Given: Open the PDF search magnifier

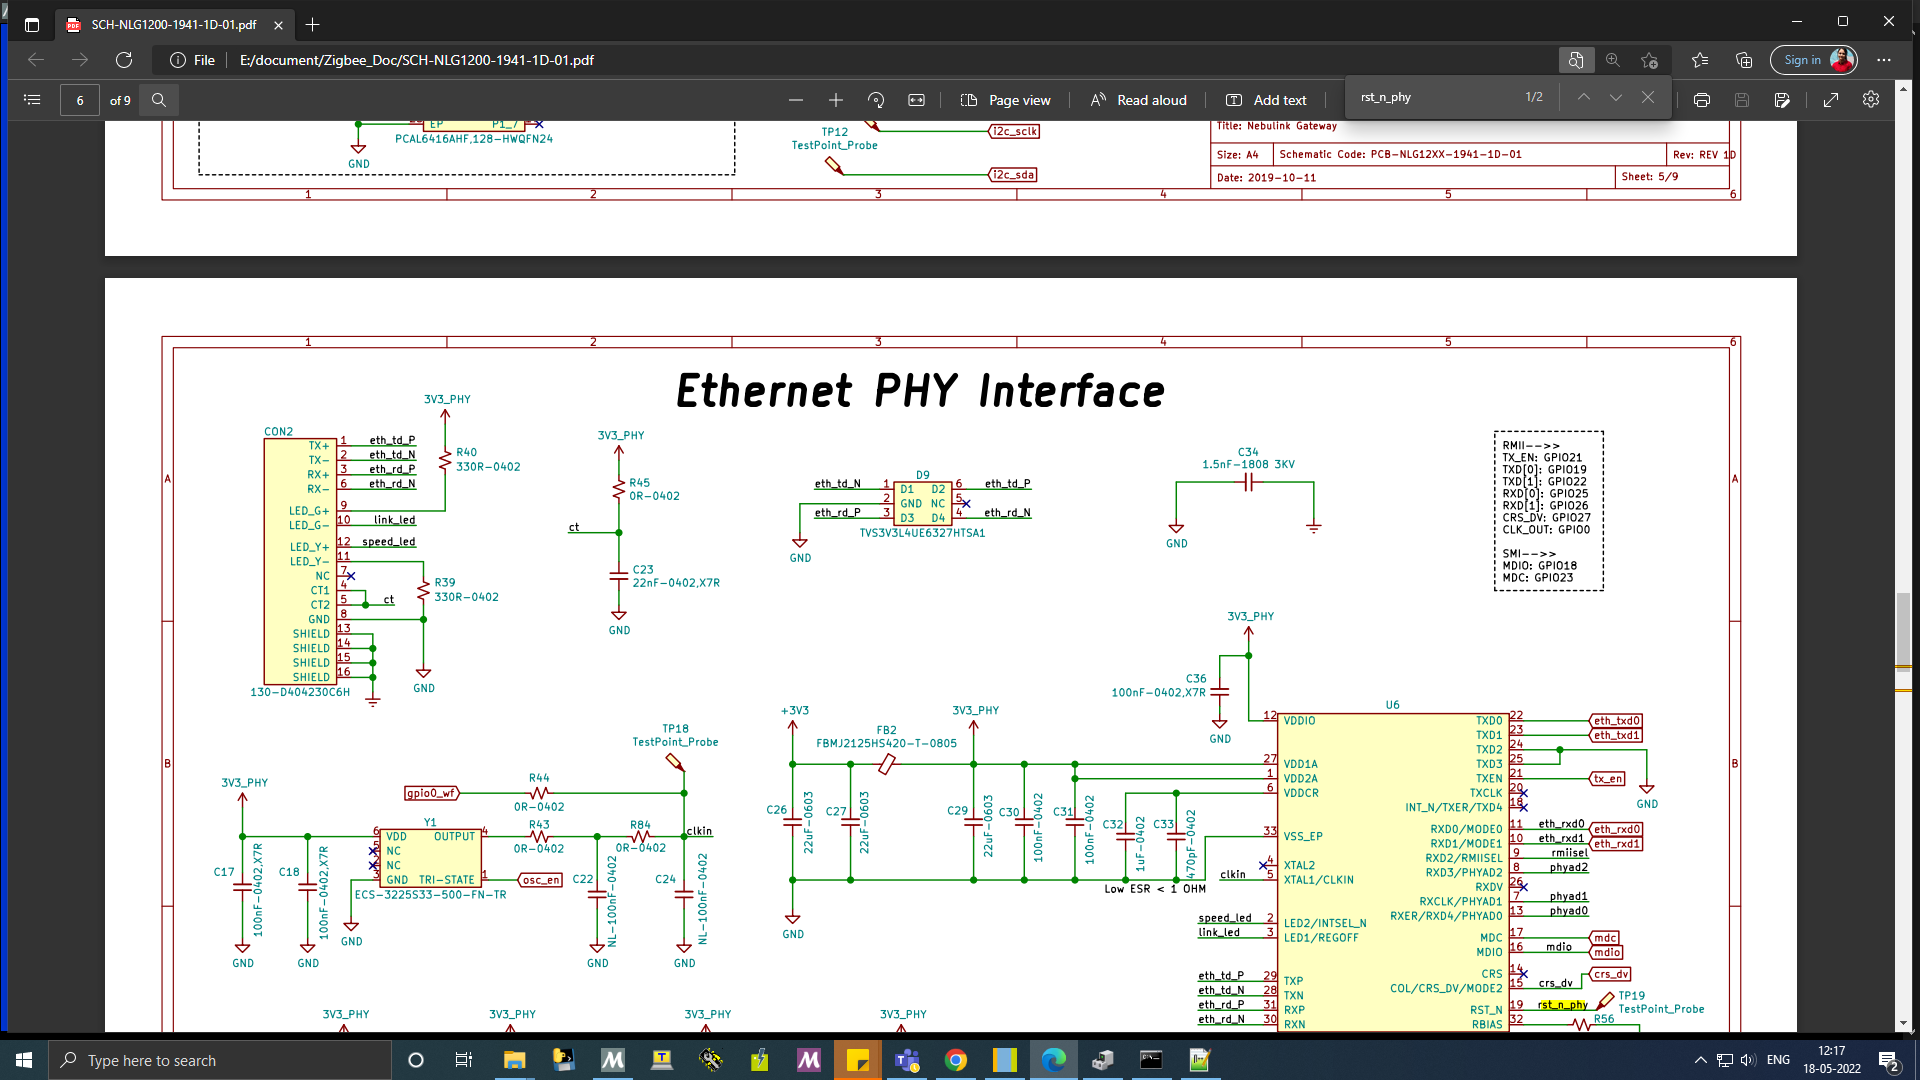Looking at the screenshot, I should [x=159, y=100].
